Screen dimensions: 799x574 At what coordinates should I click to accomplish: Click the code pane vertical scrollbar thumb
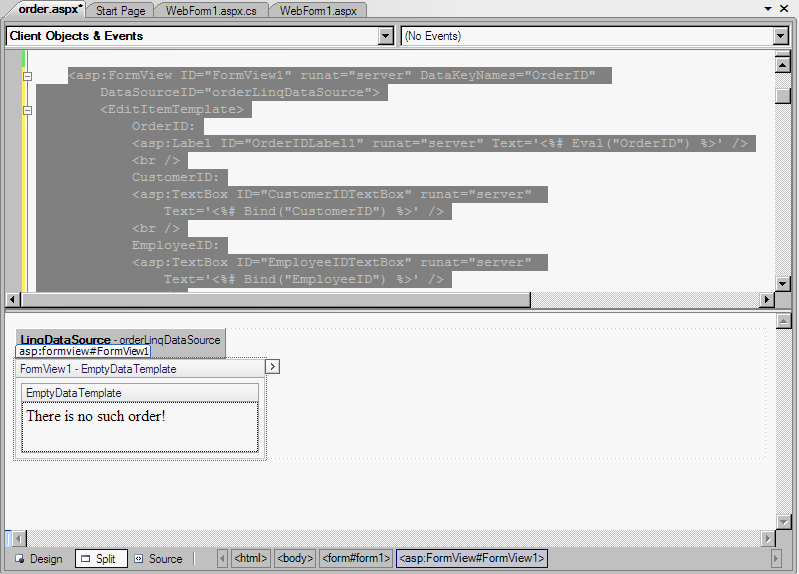click(783, 96)
